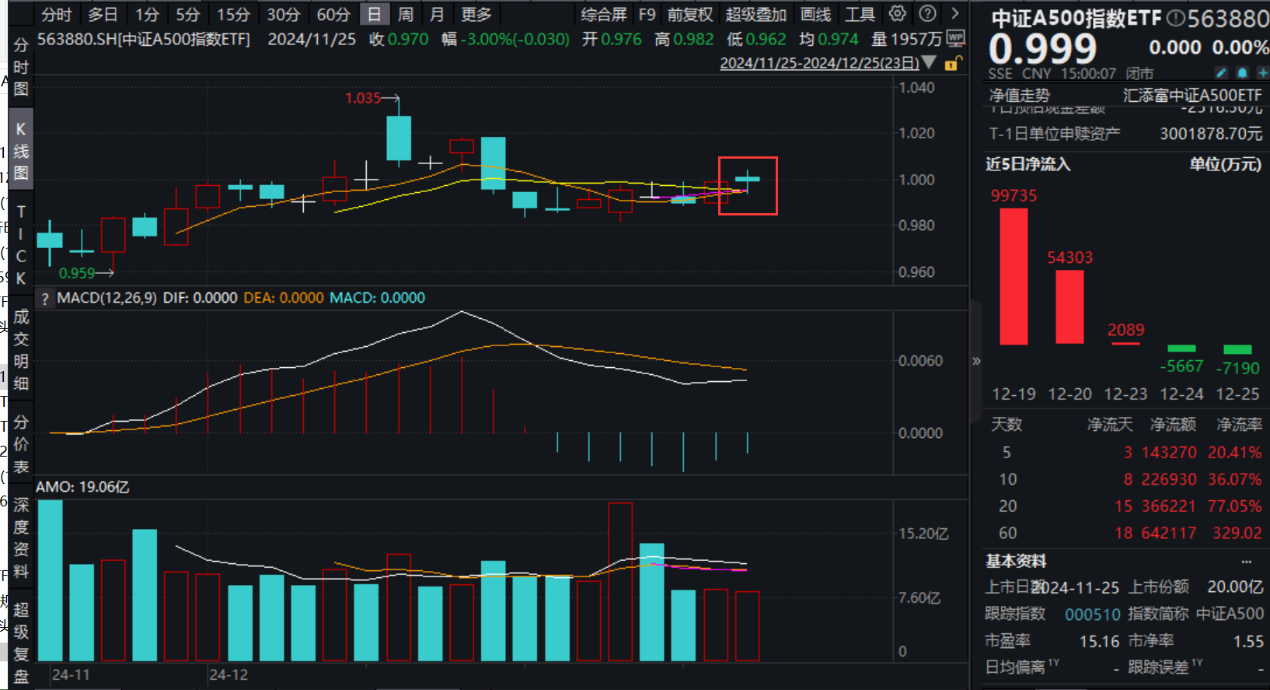
Task: Click the help question mark icon
Action: [928, 14]
